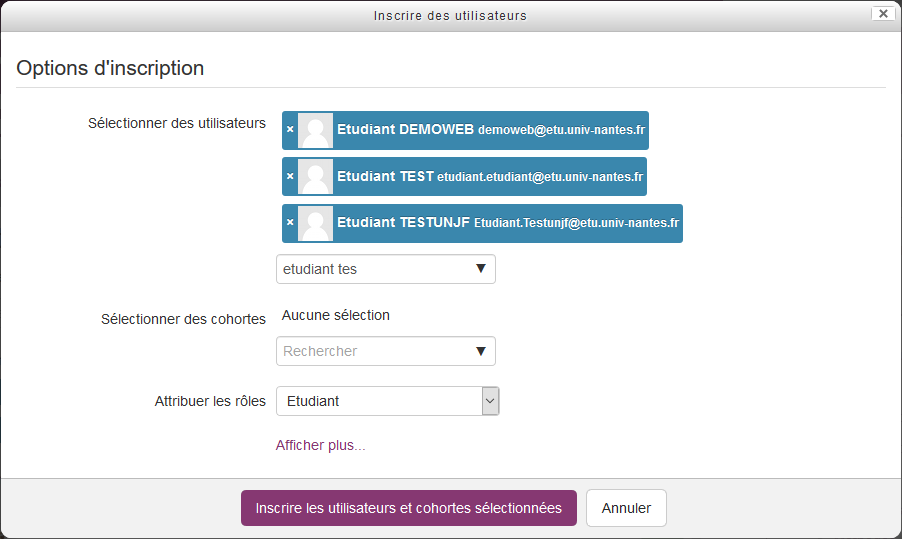The height and width of the screenshot is (539, 902).
Task: Open the user search dropdown arrow
Action: point(480,269)
